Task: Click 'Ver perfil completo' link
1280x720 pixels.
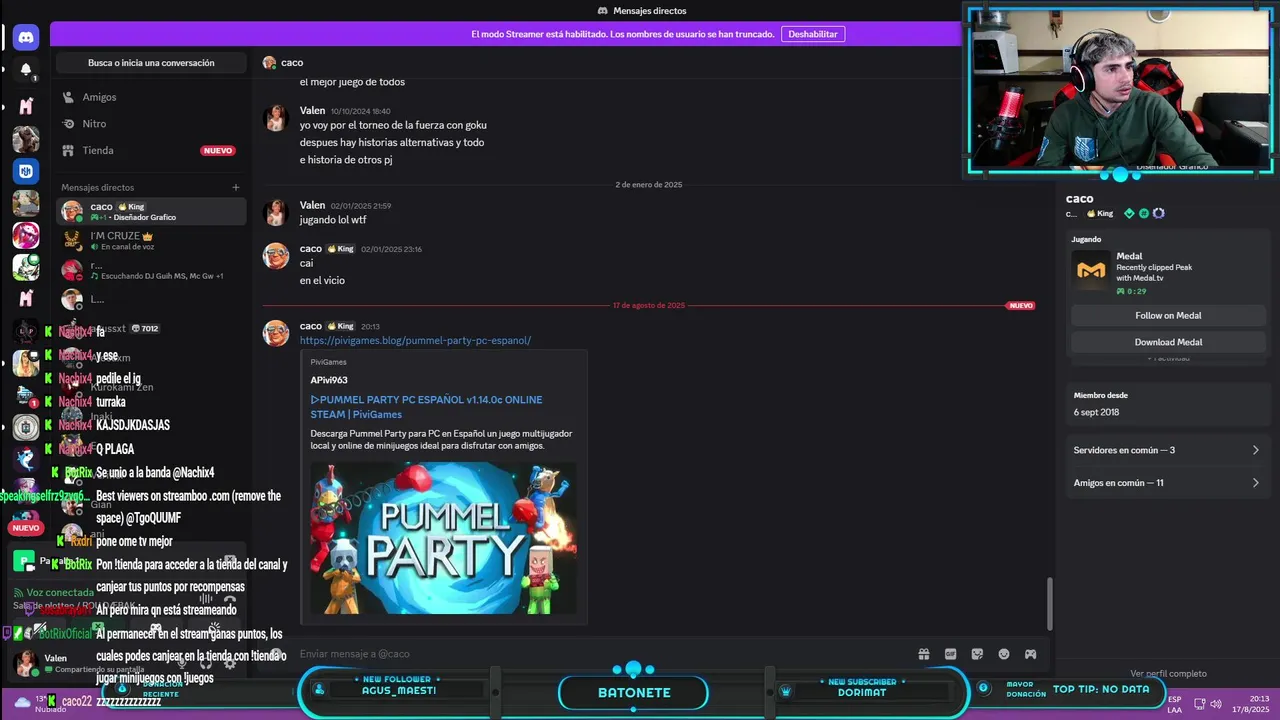Action: [1168, 674]
